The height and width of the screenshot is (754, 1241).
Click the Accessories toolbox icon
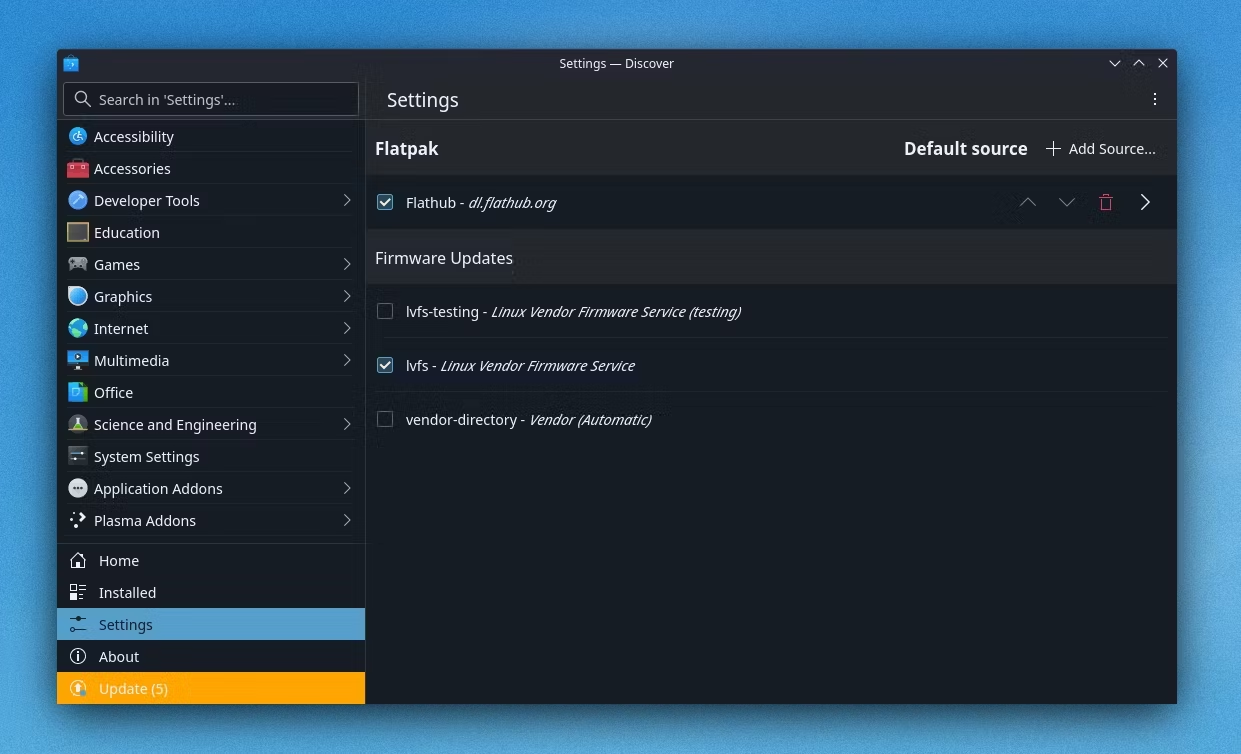[x=78, y=168]
